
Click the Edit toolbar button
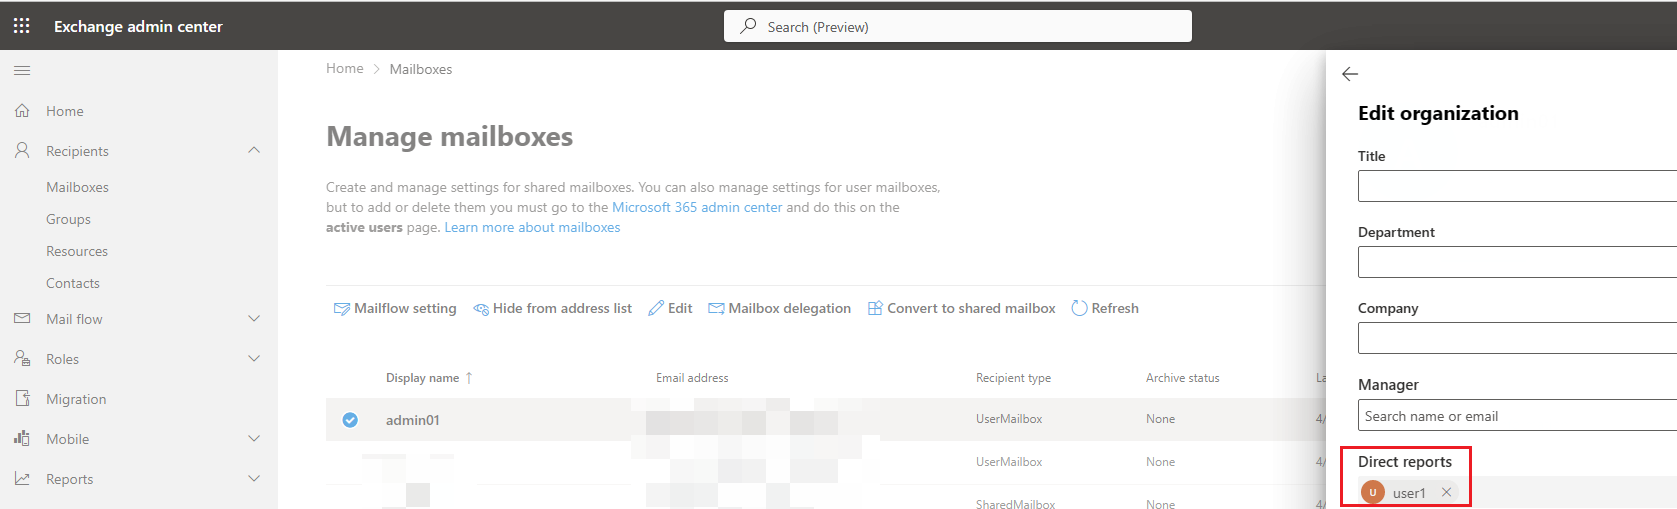[670, 308]
